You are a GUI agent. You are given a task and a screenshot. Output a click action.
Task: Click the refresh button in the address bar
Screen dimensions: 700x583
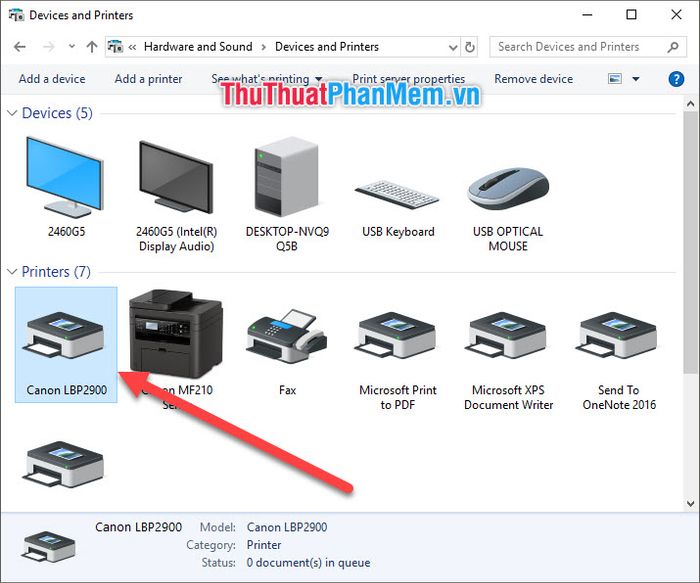(470, 47)
